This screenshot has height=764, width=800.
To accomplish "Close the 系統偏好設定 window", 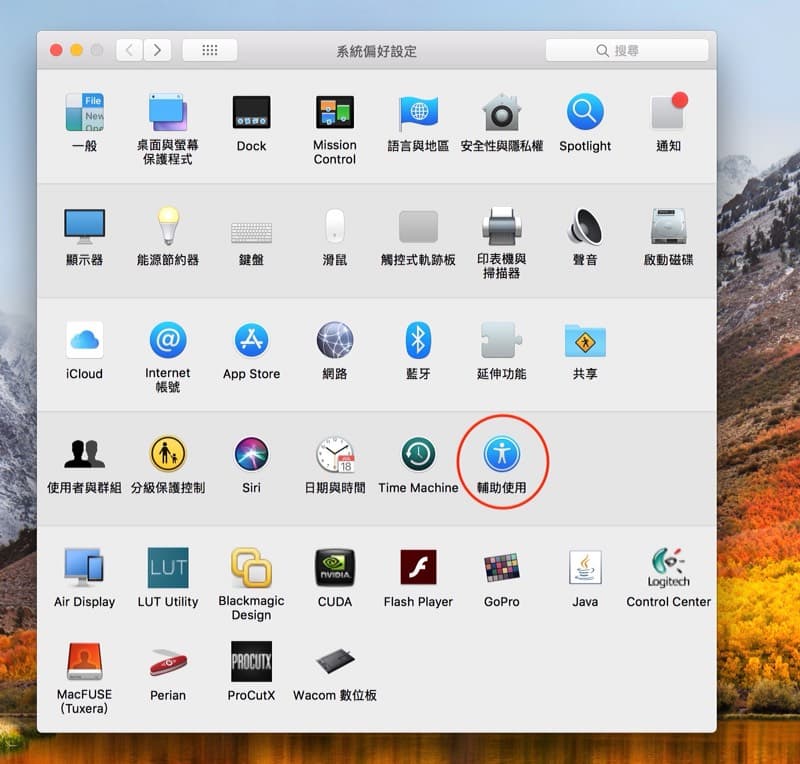I will coord(56,50).
